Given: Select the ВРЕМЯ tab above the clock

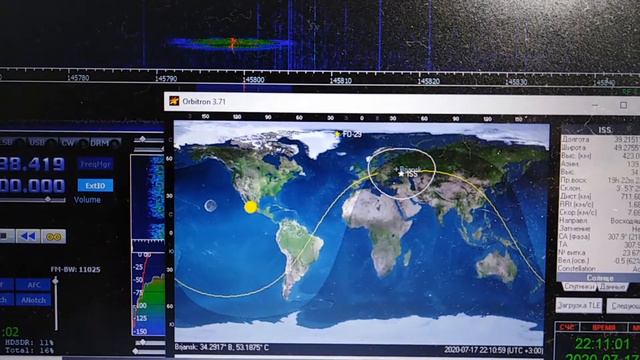Looking at the screenshot, I should click(x=603, y=327).
